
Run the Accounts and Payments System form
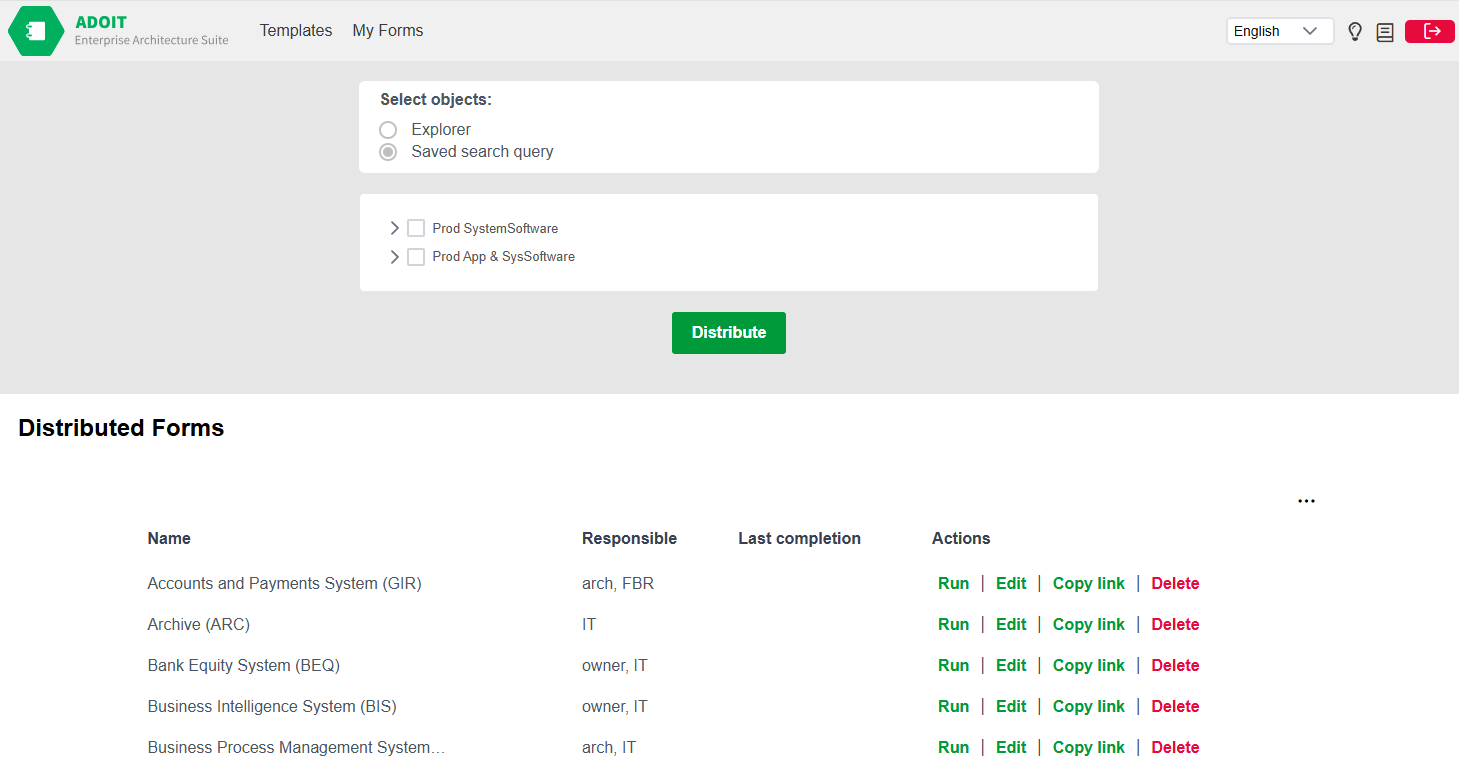[x=953, y=584]
